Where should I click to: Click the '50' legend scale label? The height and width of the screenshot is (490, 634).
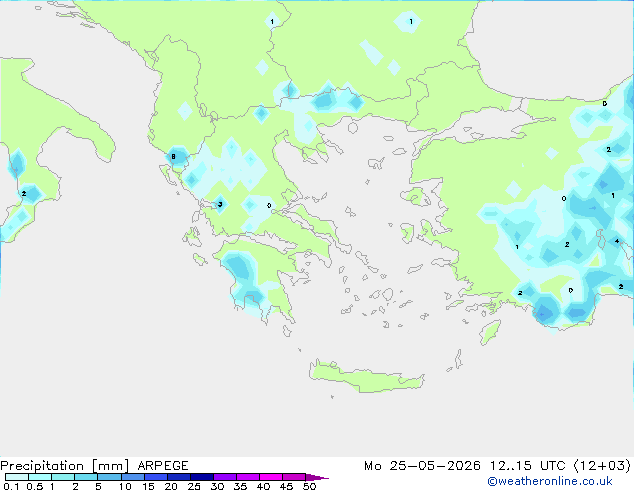[309, 486]
